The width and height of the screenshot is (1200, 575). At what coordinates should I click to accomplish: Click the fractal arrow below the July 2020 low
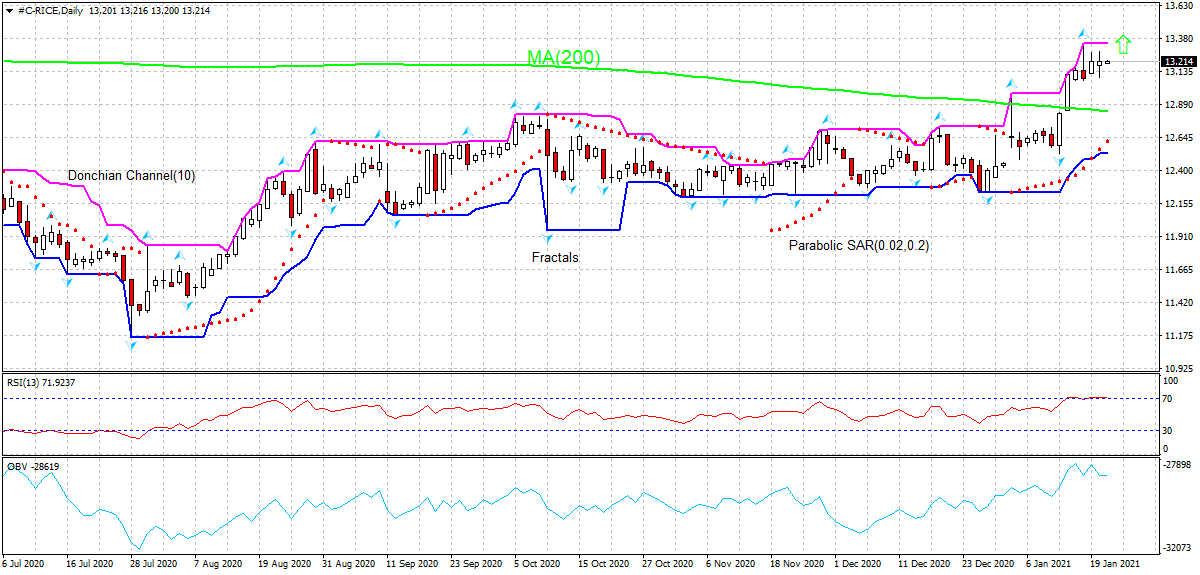(x=131, y=345)
